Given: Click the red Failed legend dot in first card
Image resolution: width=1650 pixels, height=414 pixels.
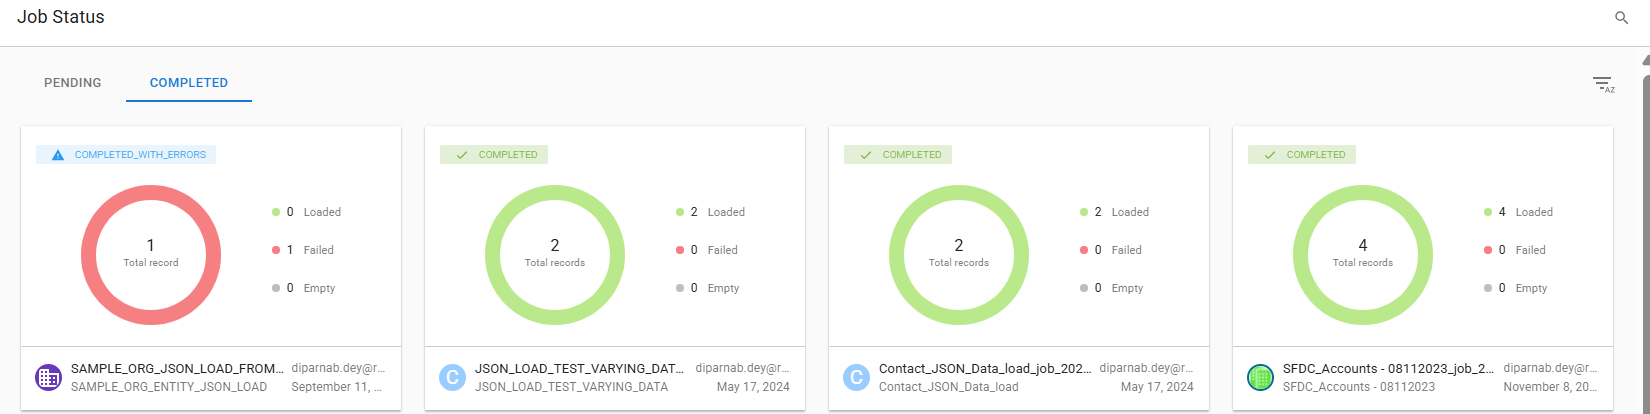Looking at the screenshot, I should pyautogui.click(x=276, y=250).
